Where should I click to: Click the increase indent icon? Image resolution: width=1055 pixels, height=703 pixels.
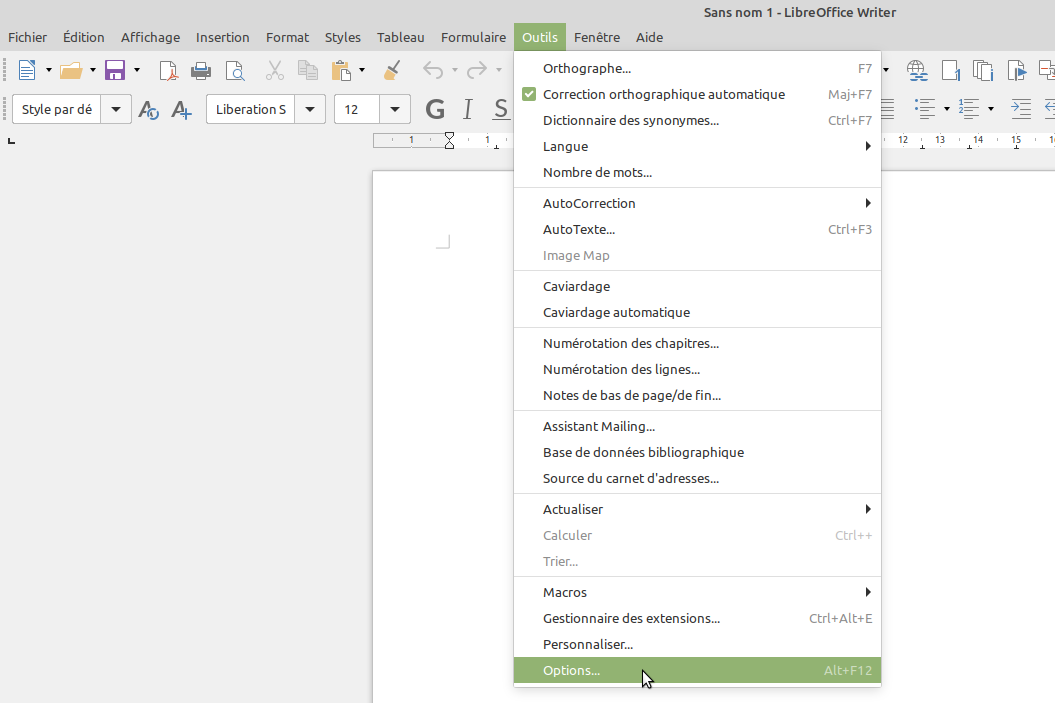click(1020, 108)
